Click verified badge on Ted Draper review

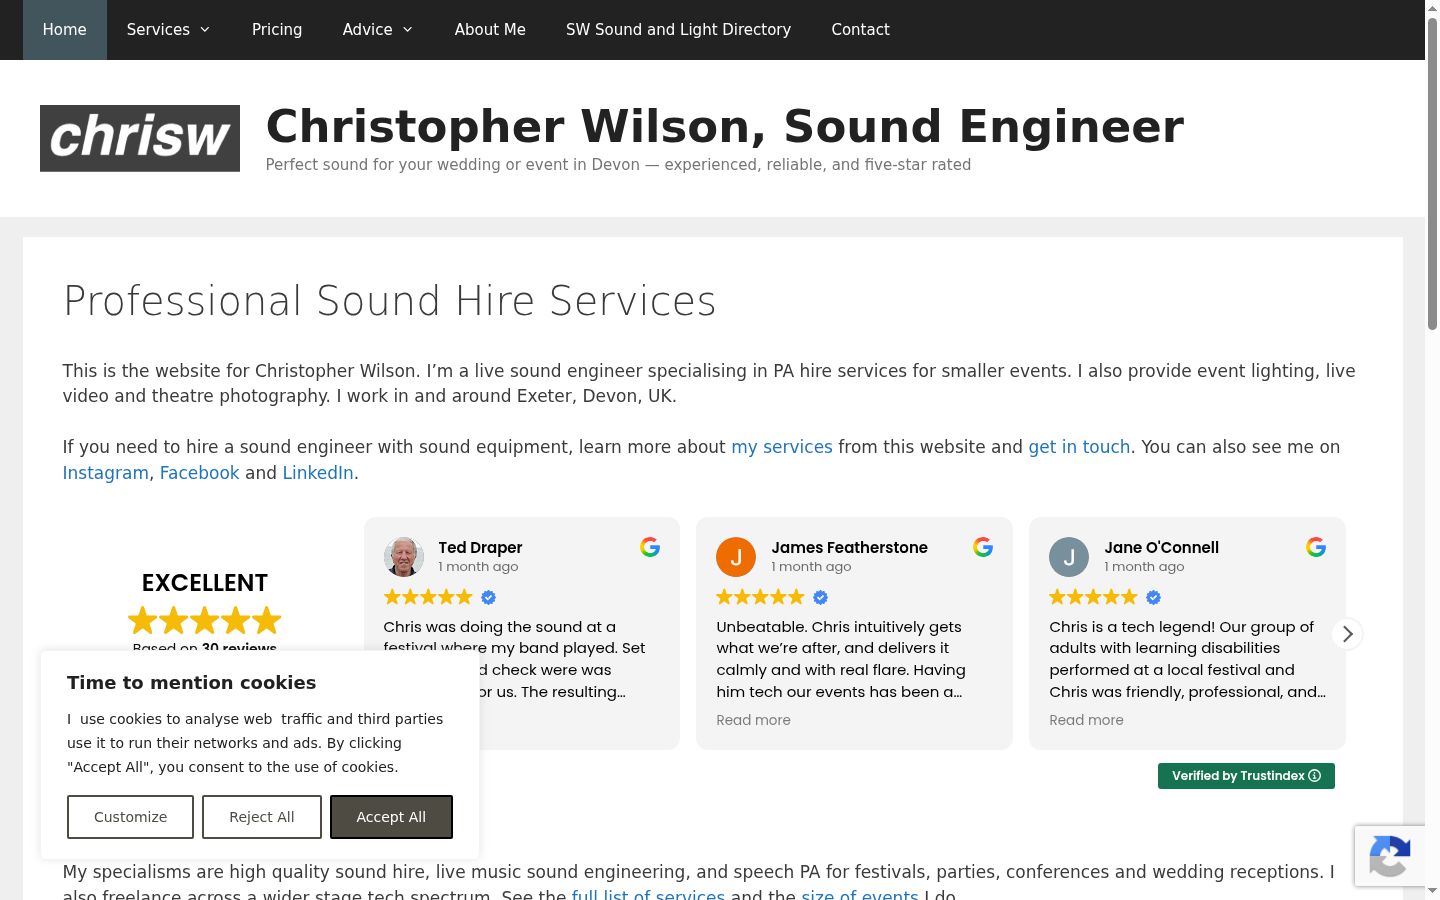point(488,597)
